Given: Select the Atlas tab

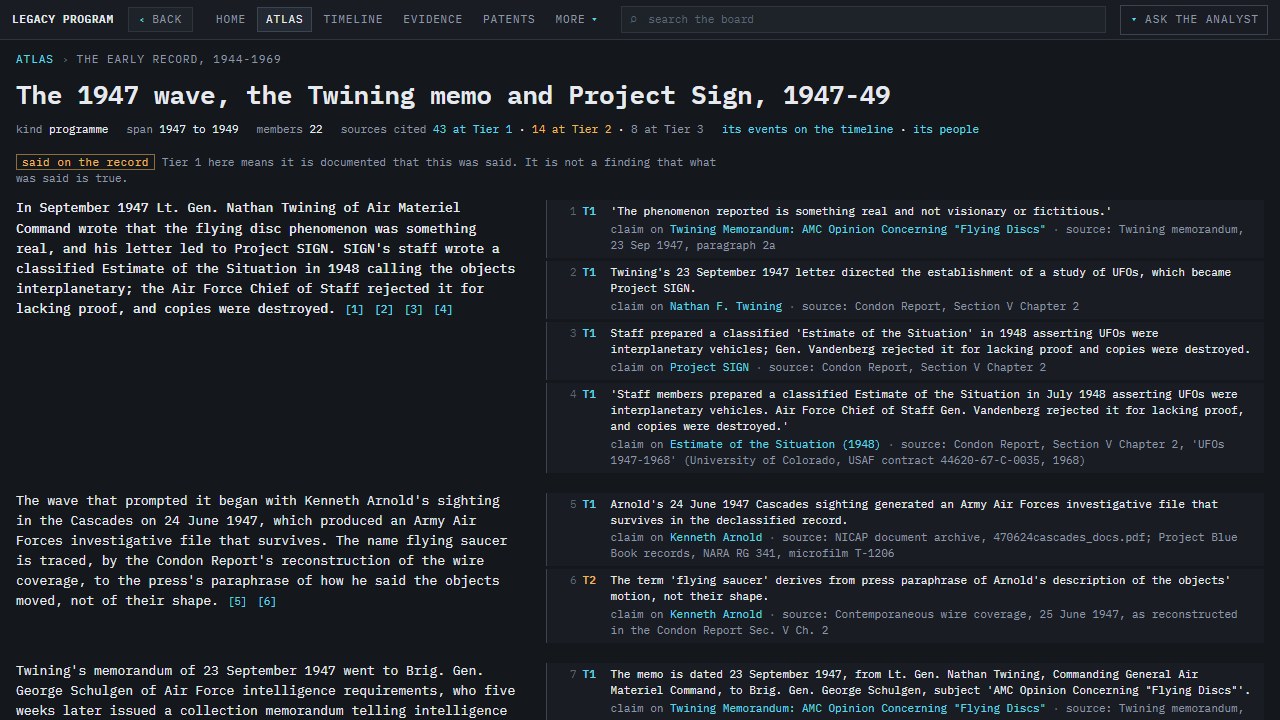Looking at the screenshot, I should [x=284, y=19].
